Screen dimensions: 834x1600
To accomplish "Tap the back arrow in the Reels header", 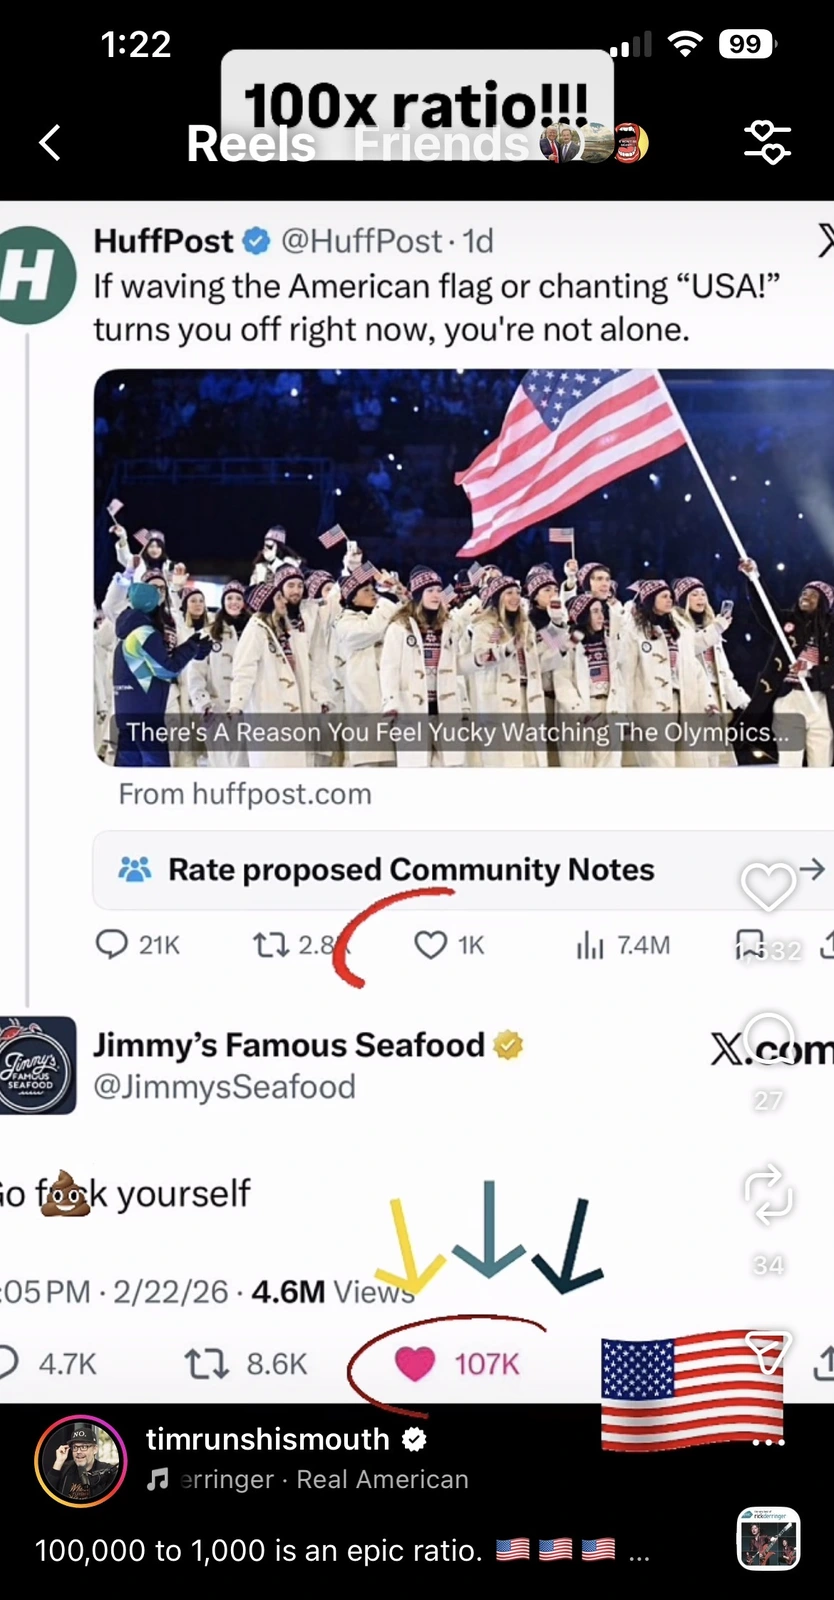I will pos(50,143).
